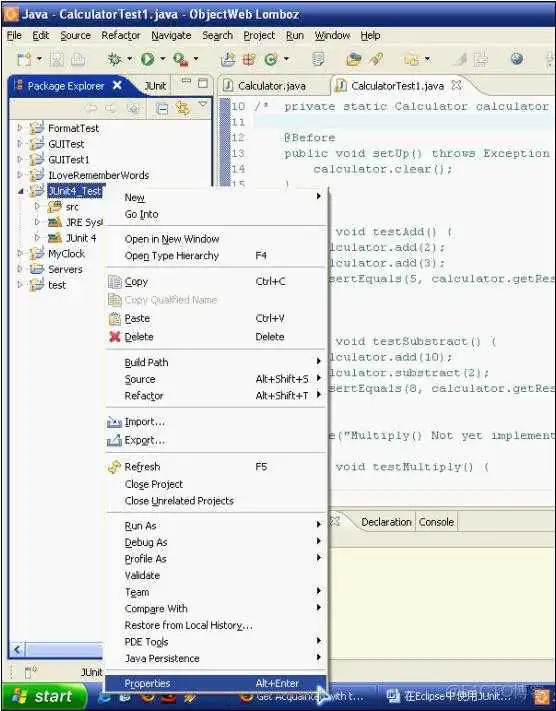The width and height of the screenshot is (556, 711).
Task: Open Package Explorer view menu triangle
Action: tap(203, 106)
